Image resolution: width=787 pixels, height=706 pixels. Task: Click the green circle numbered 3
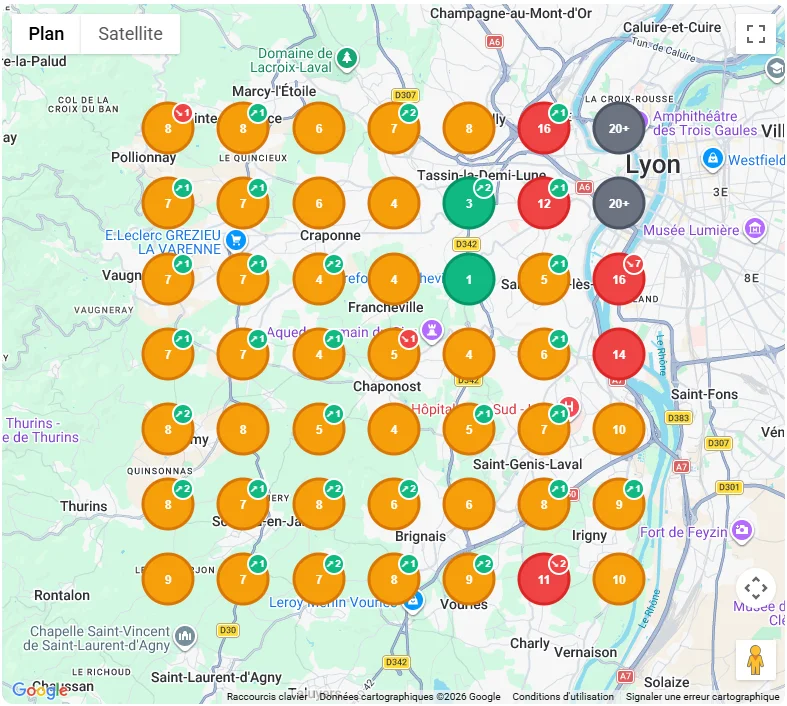coord(469,203)
